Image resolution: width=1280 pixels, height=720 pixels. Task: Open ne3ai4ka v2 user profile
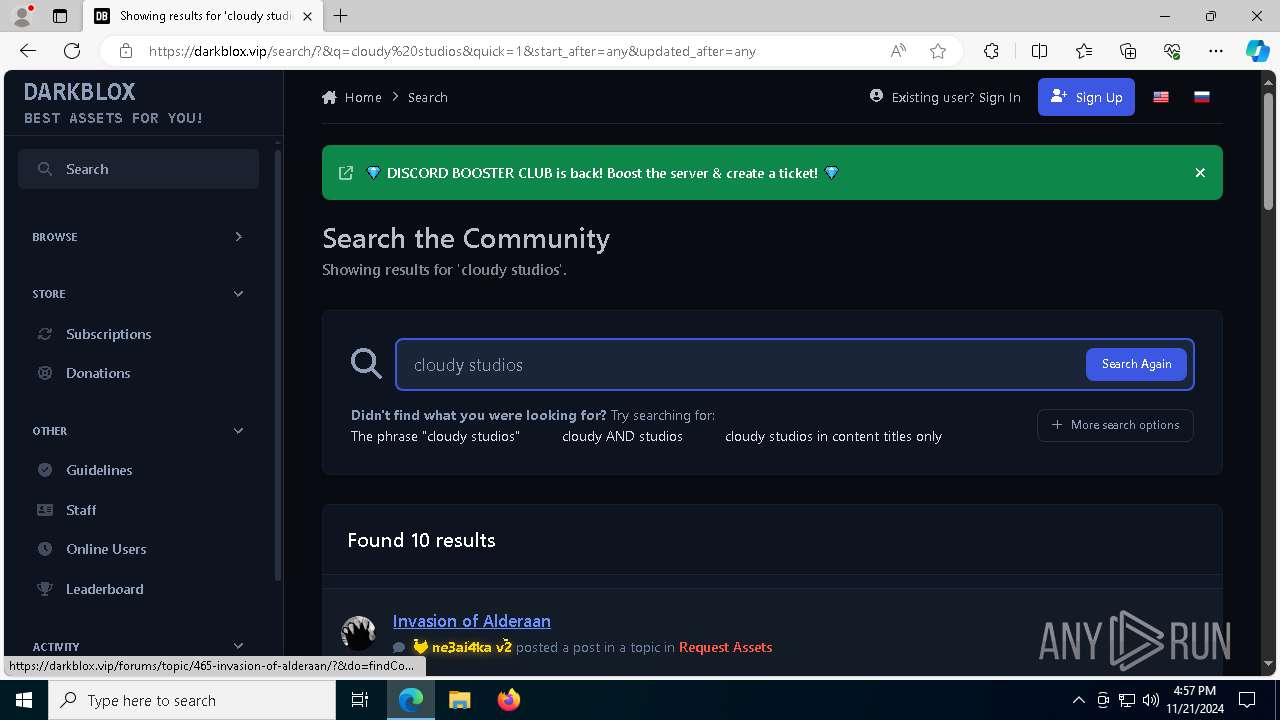(x=471, y=647)
